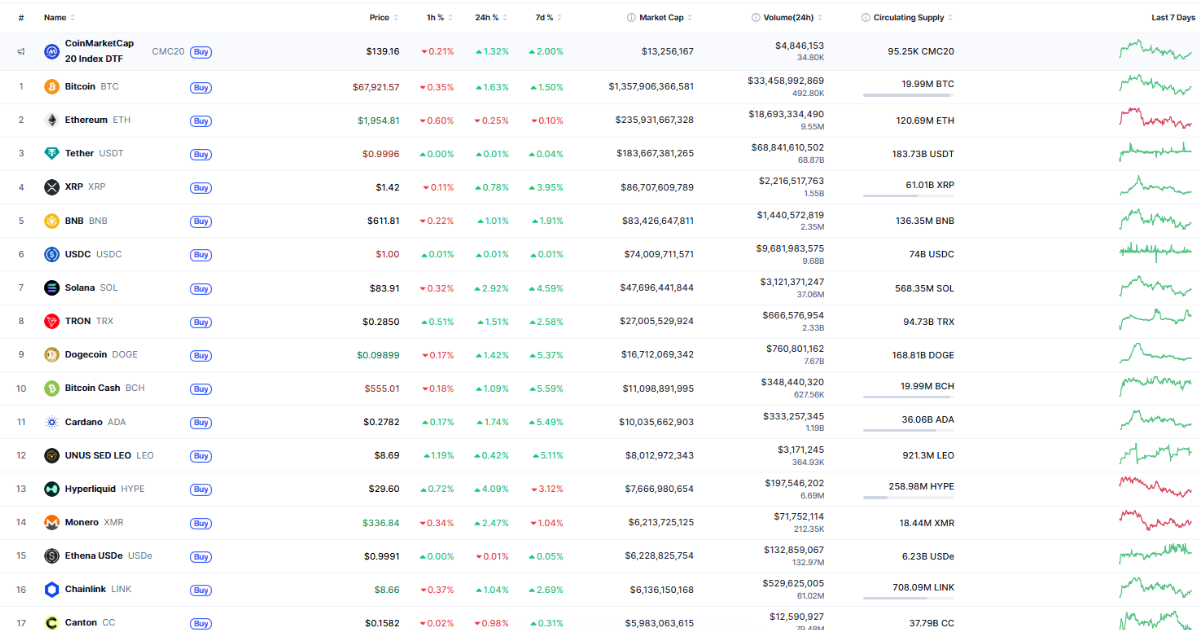Click the Tether logo icon
This screenshot has height=630, width=1200.
52,154
